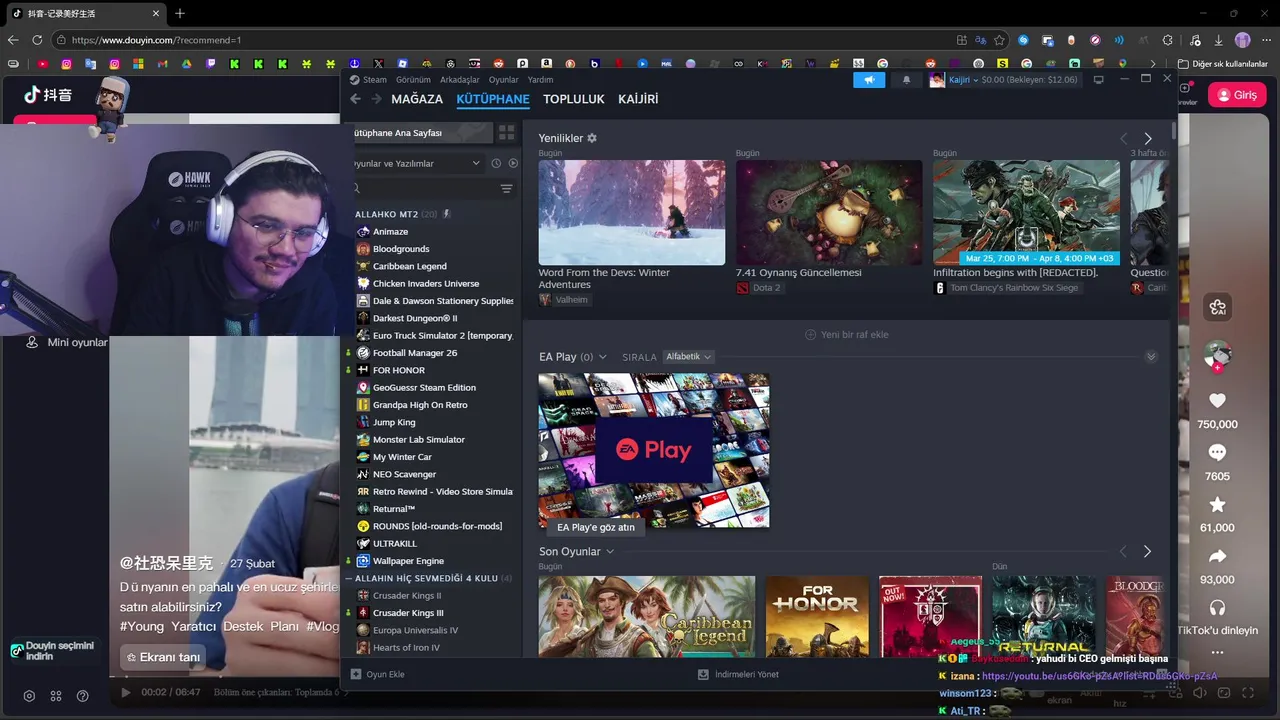The image size is (1280, 720).
Task: Open the TOPLULUK tab
Action: point(574,99)
